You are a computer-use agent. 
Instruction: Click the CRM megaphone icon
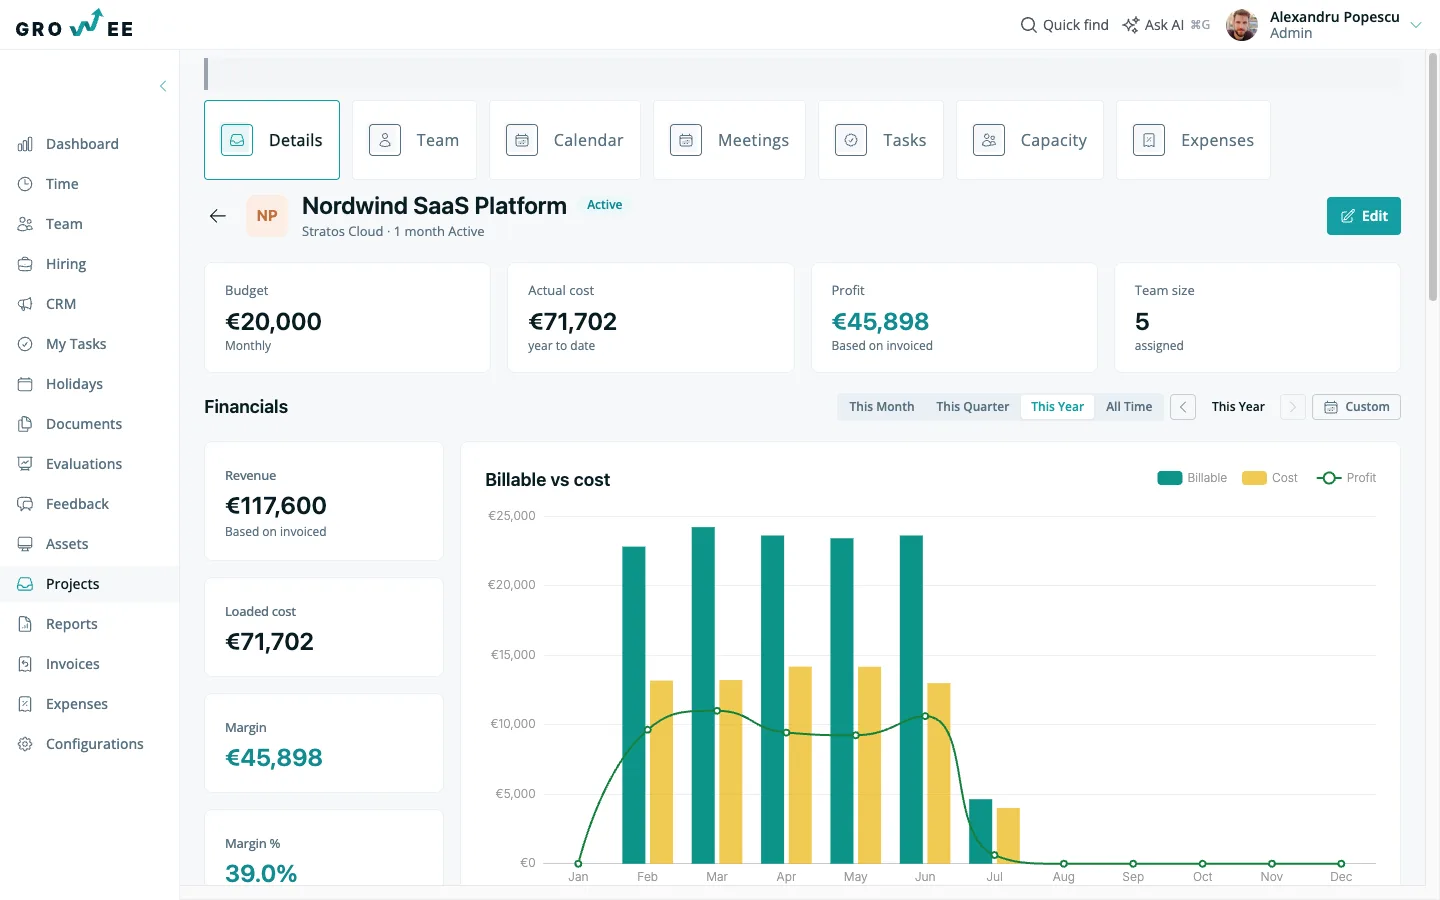[x=25, y=304]
